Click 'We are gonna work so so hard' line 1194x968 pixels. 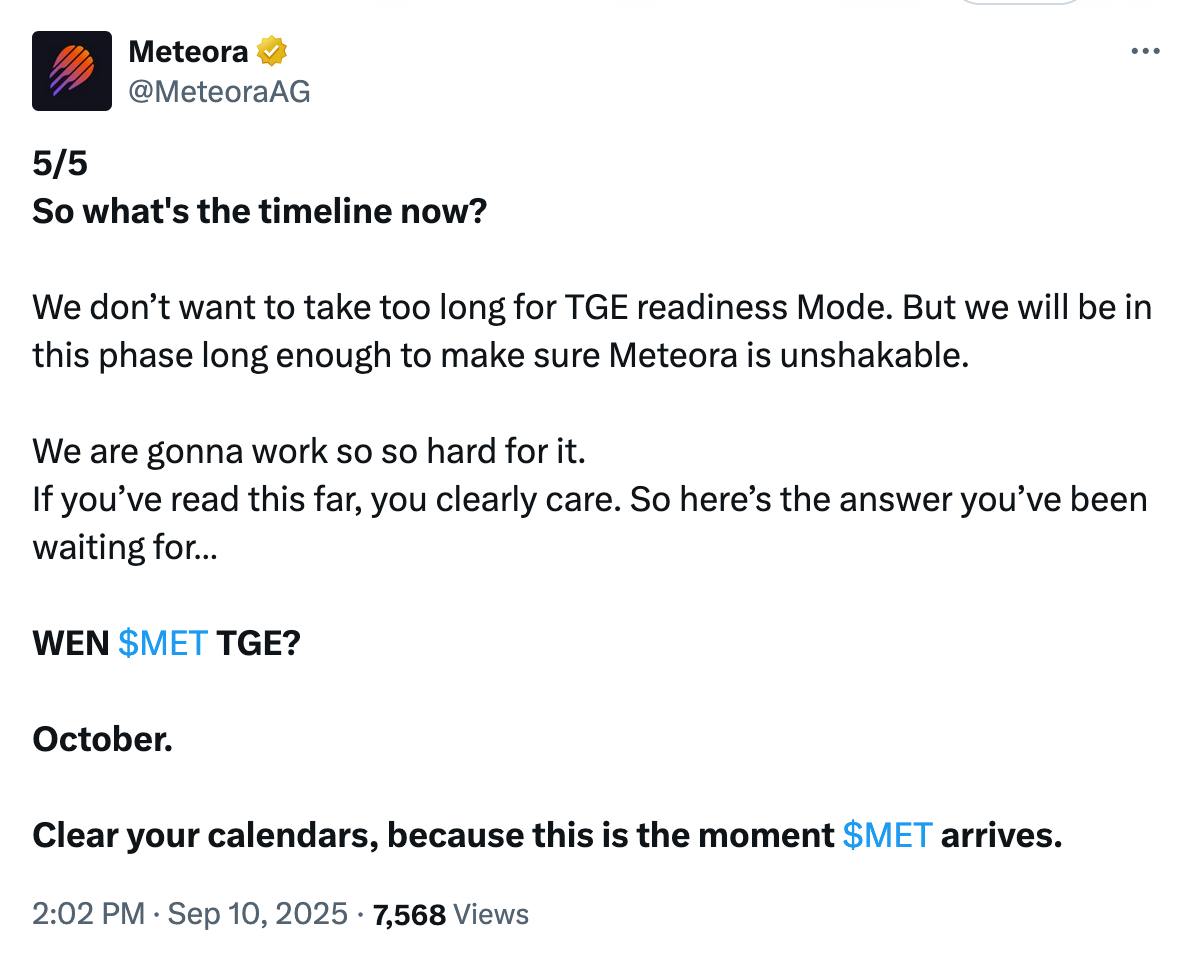pos(308,452)
